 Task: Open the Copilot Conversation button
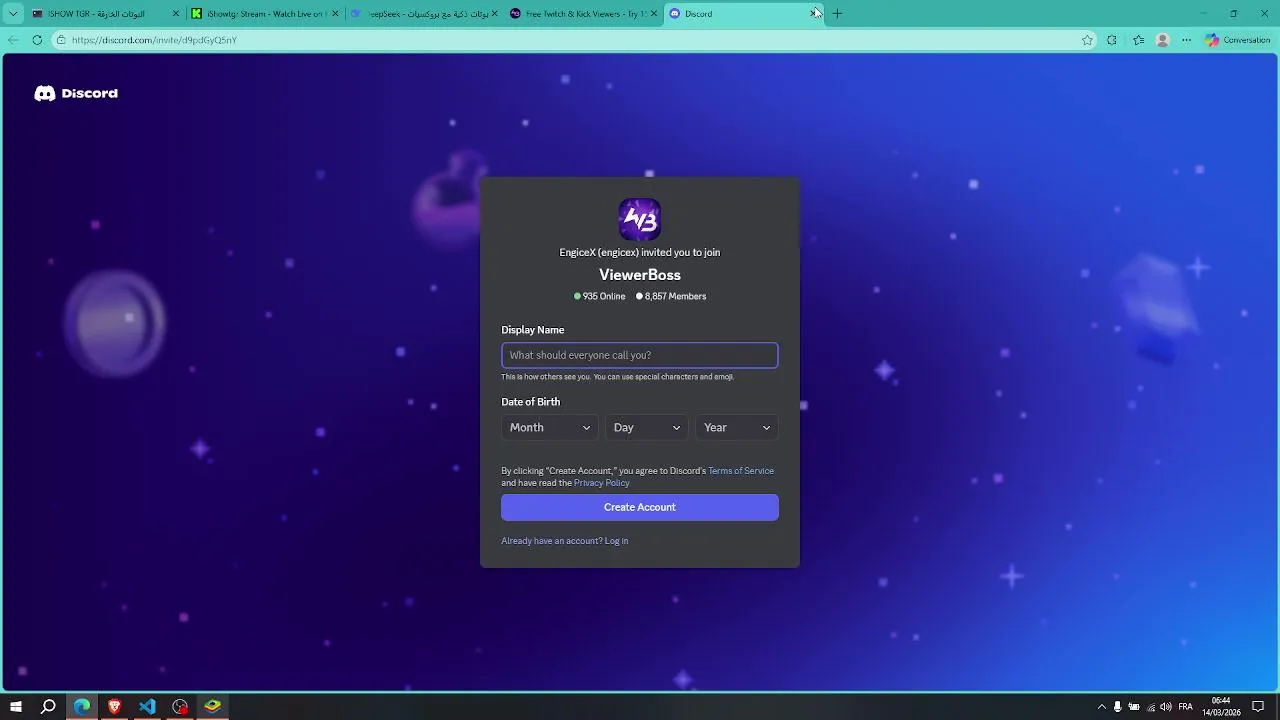coord(1238,40)
